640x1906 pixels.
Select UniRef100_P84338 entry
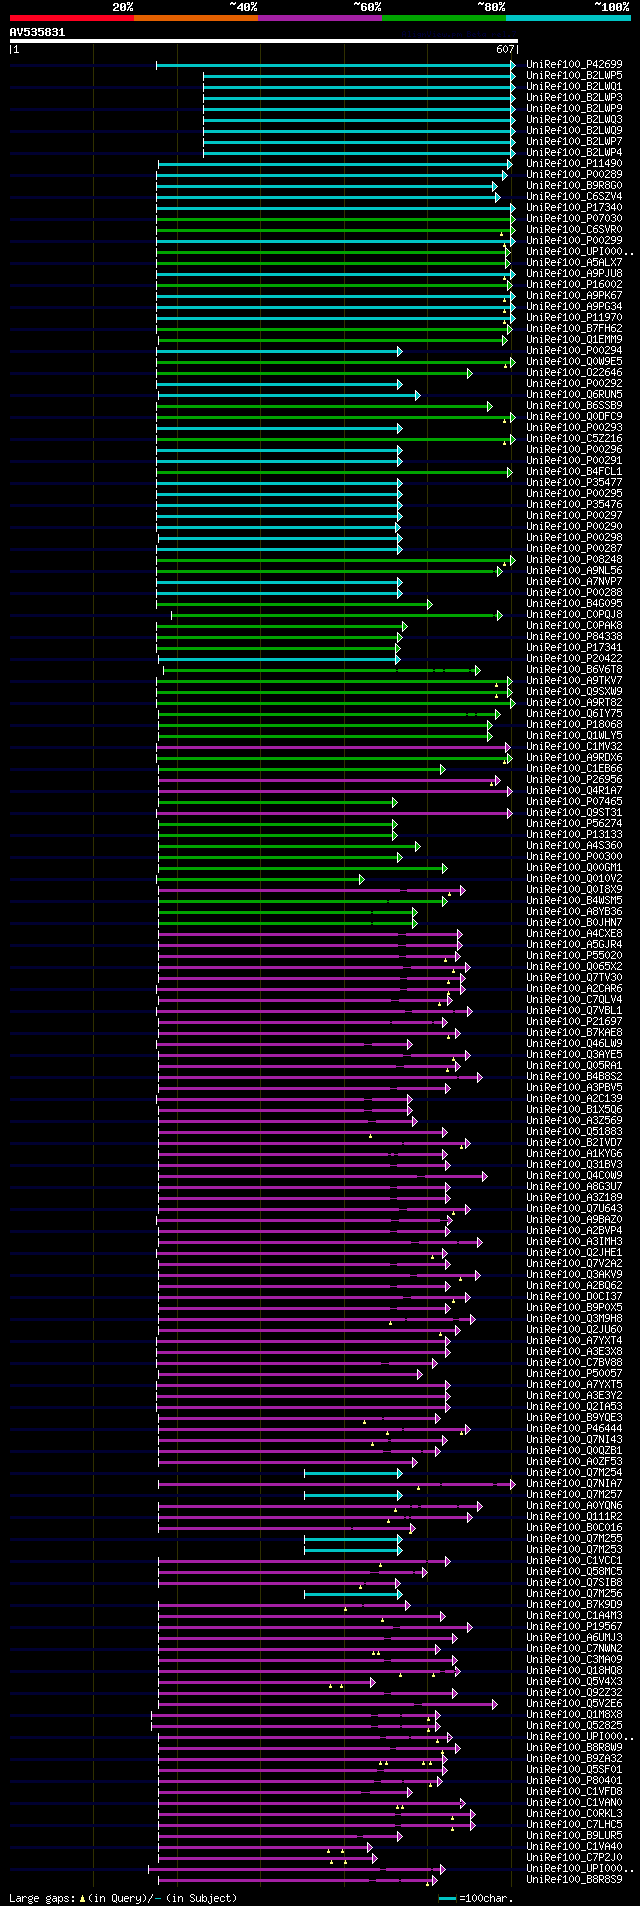[x=574, y=636]
